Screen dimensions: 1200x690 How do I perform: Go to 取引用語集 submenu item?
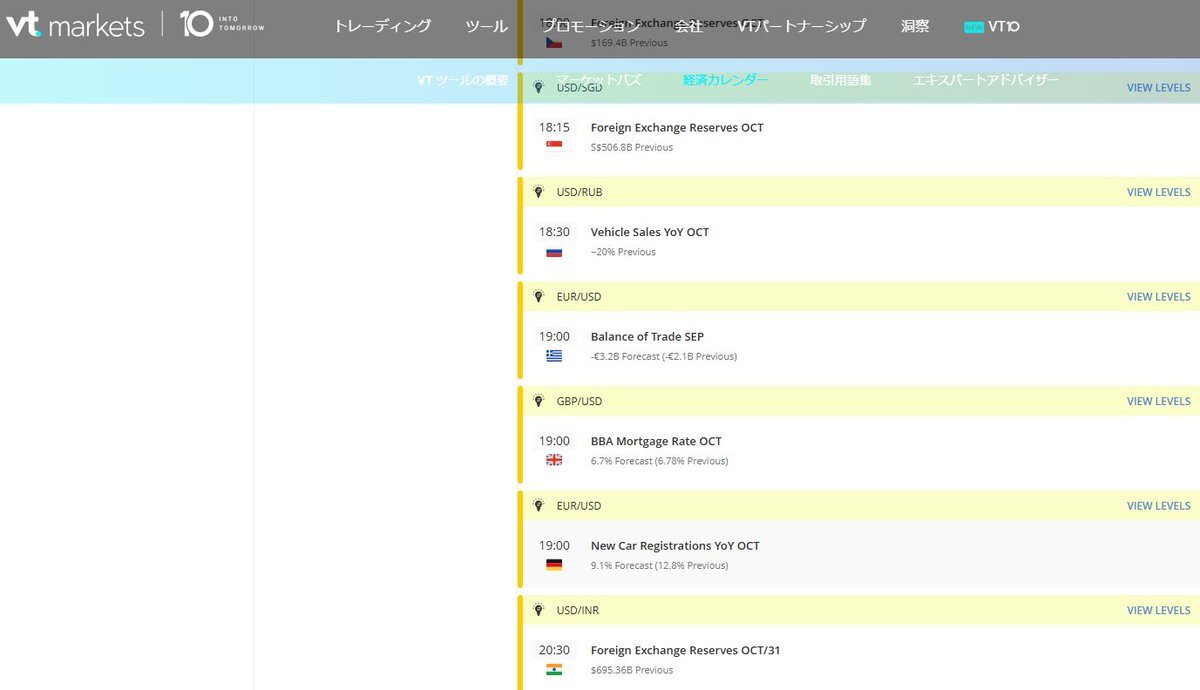840,80
